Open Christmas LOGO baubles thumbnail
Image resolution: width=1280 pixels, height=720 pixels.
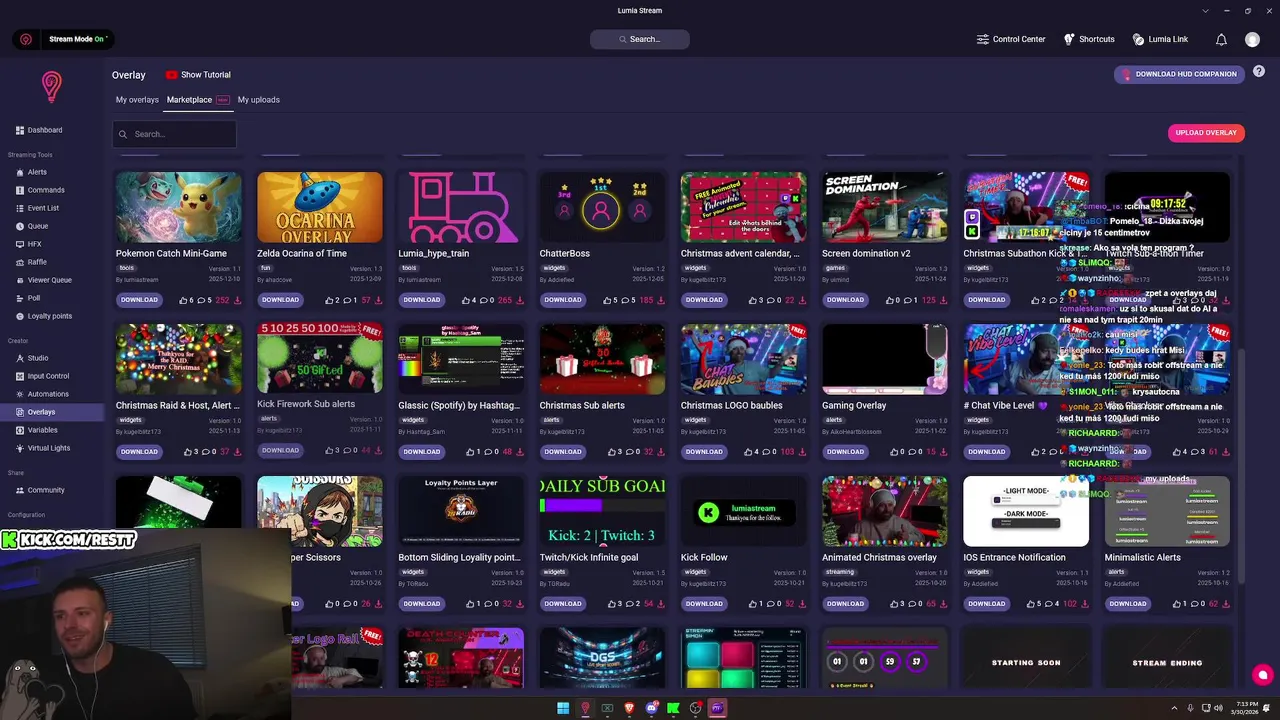[743, 359]
